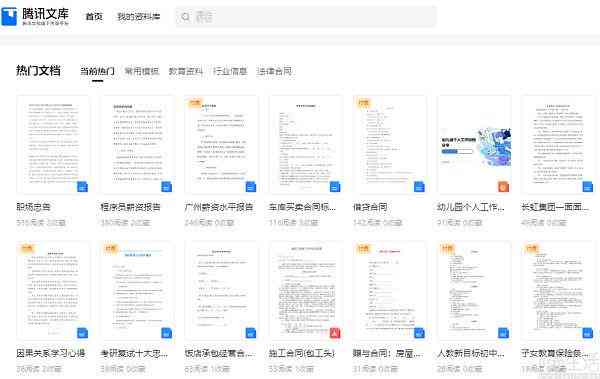
Task: Click blue doc icon on 因果关系学习心得 thumbnail
Action: [x=82, y=333]
